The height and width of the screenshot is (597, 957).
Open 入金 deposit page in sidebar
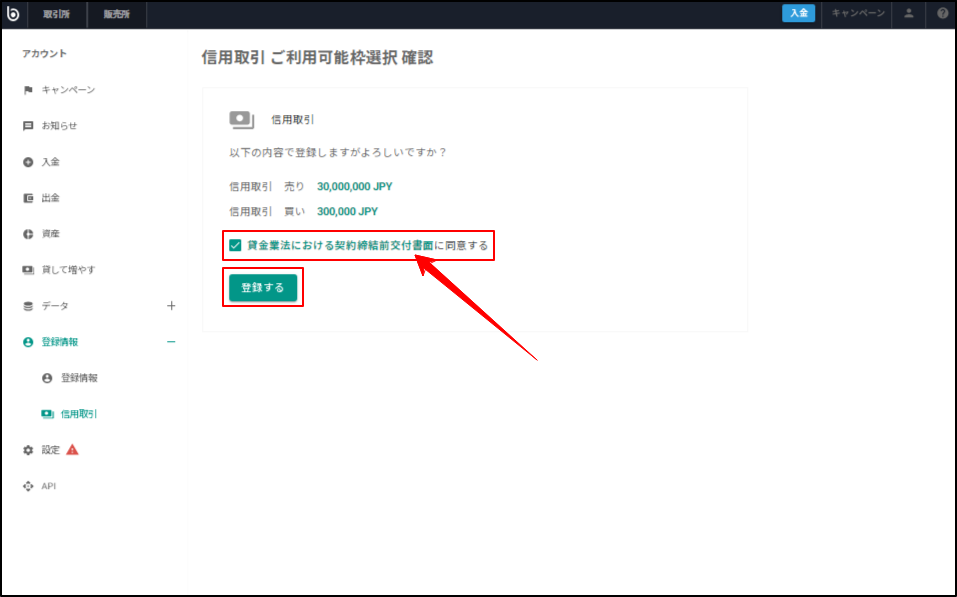point(51,162)
